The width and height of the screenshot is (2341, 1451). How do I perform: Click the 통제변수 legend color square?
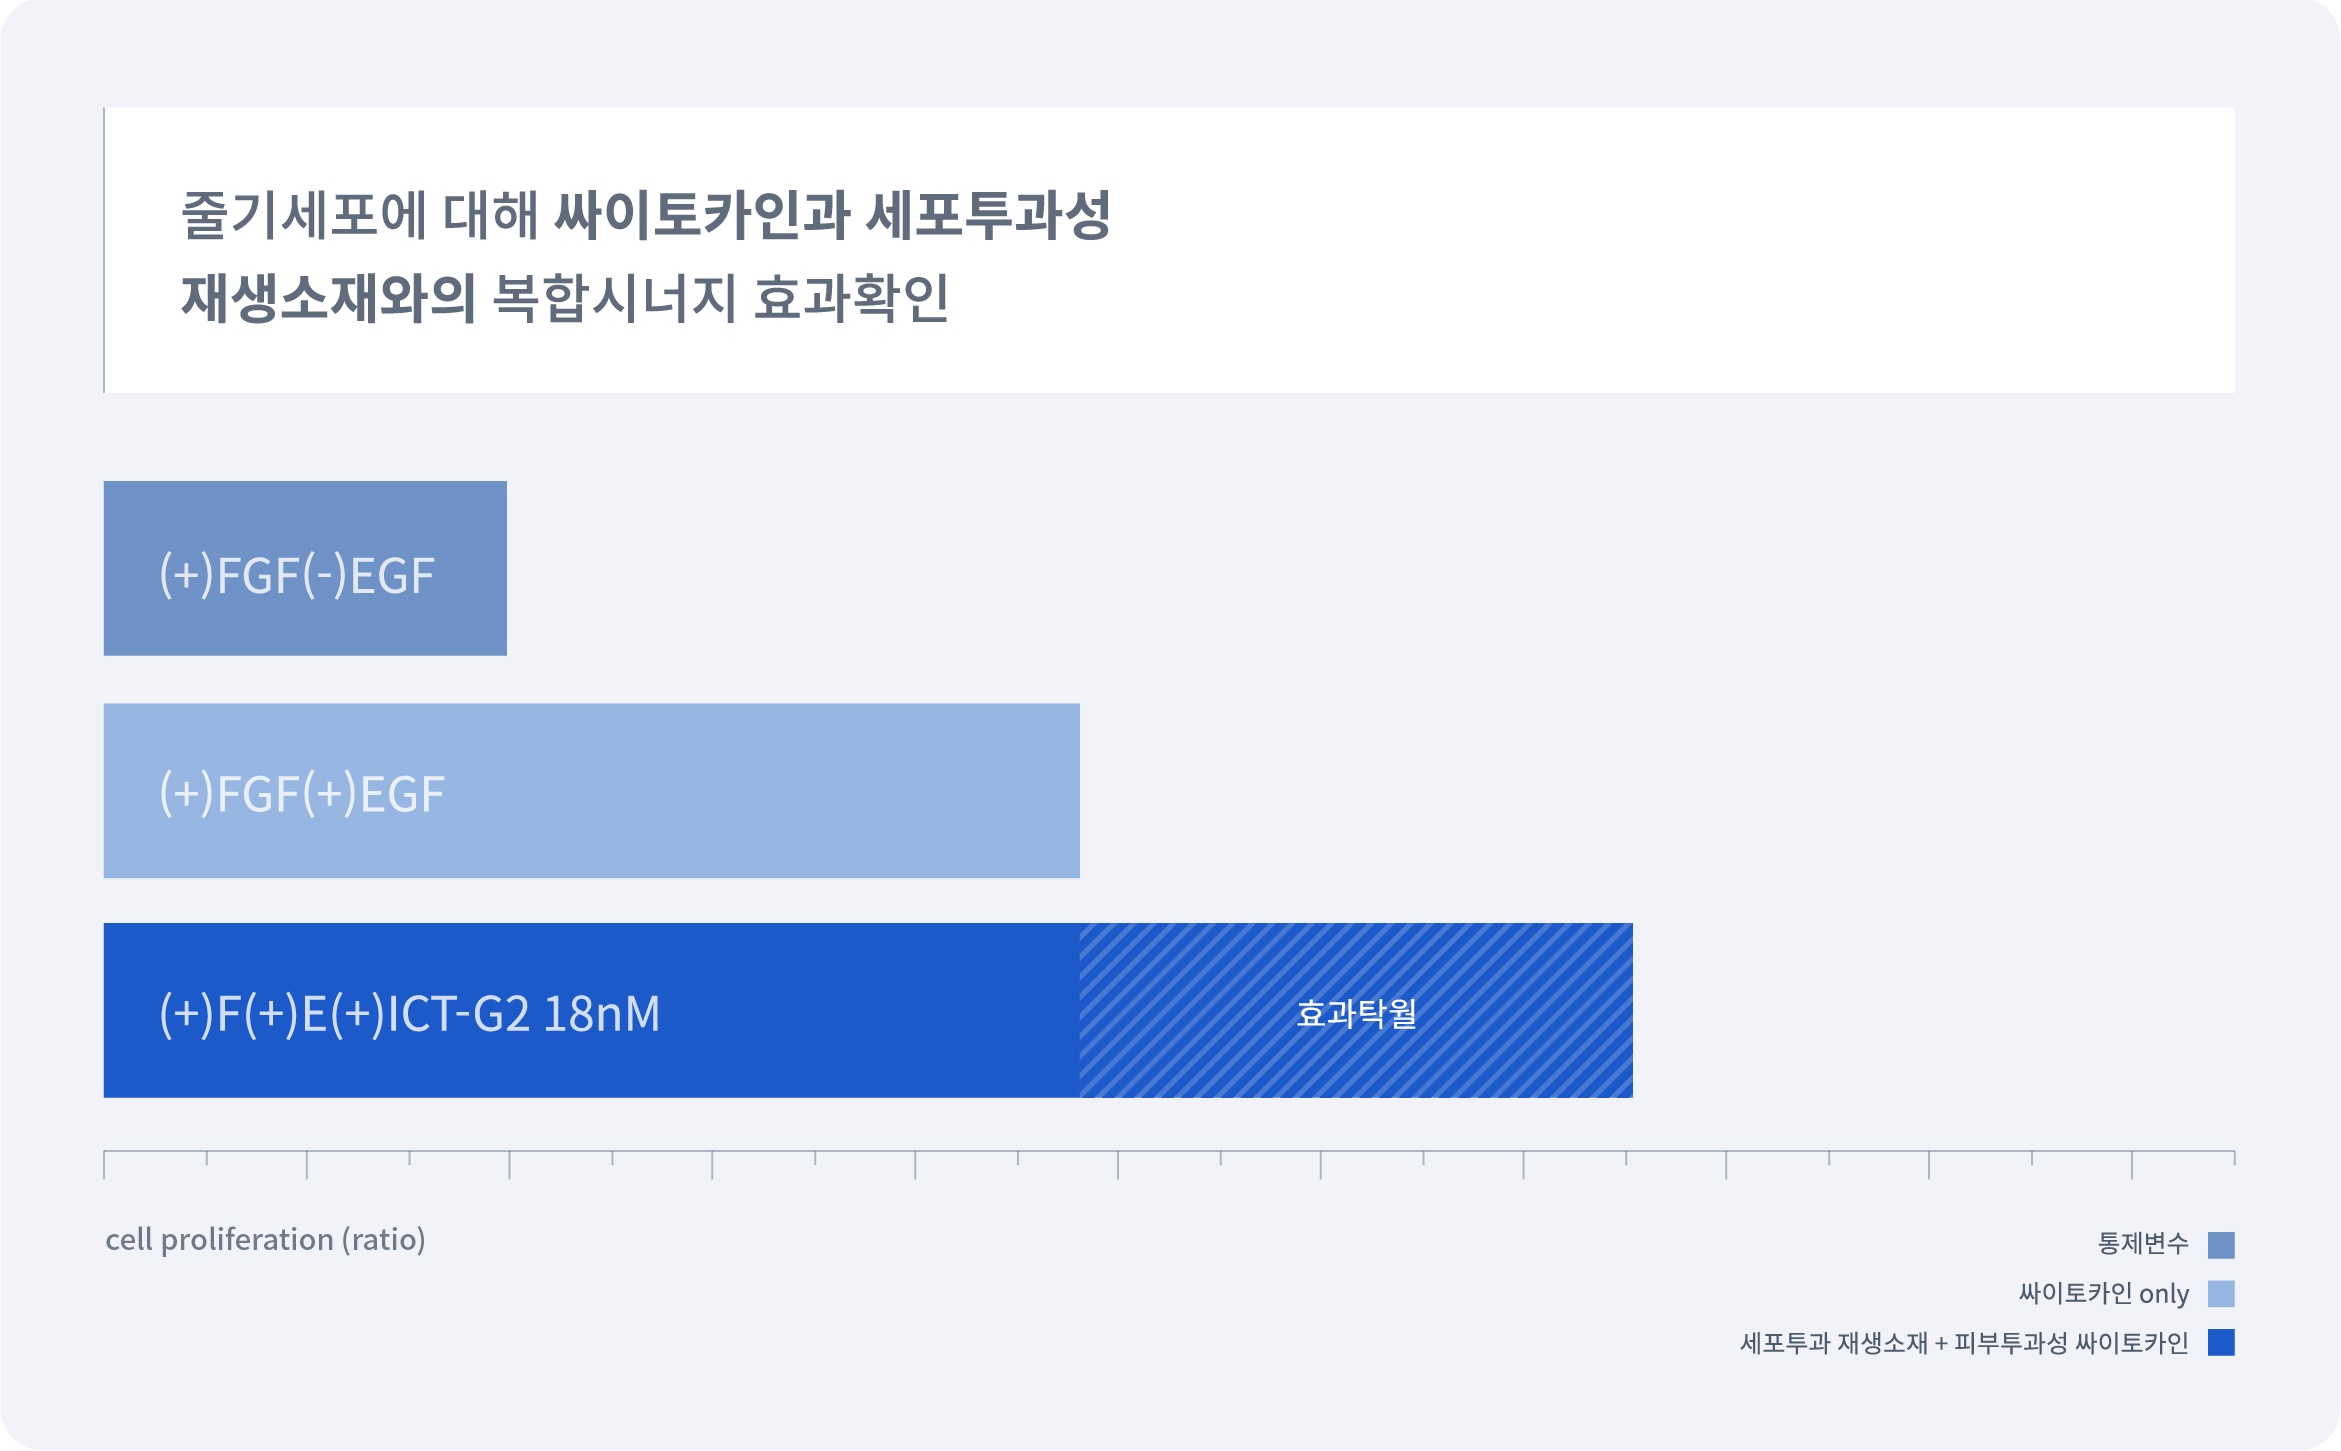click(x=2221, y=1245)
